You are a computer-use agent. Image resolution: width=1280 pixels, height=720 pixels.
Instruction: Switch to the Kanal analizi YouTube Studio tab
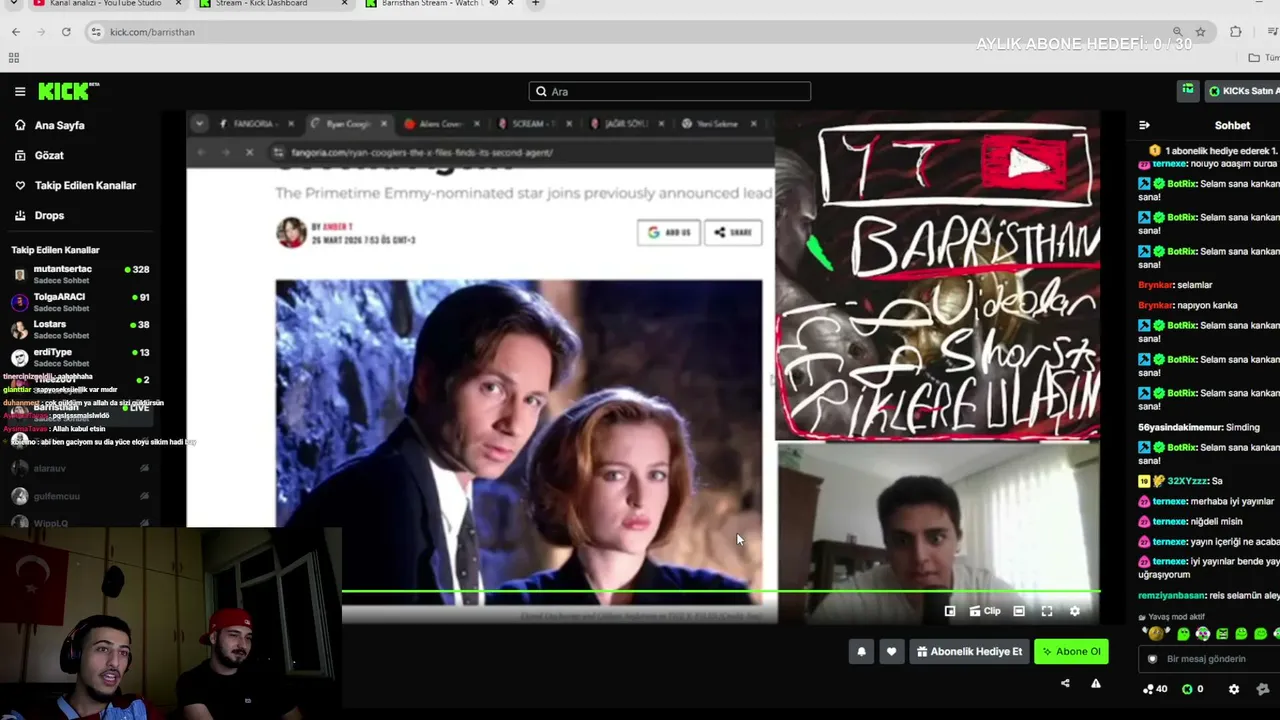point(104,4)
